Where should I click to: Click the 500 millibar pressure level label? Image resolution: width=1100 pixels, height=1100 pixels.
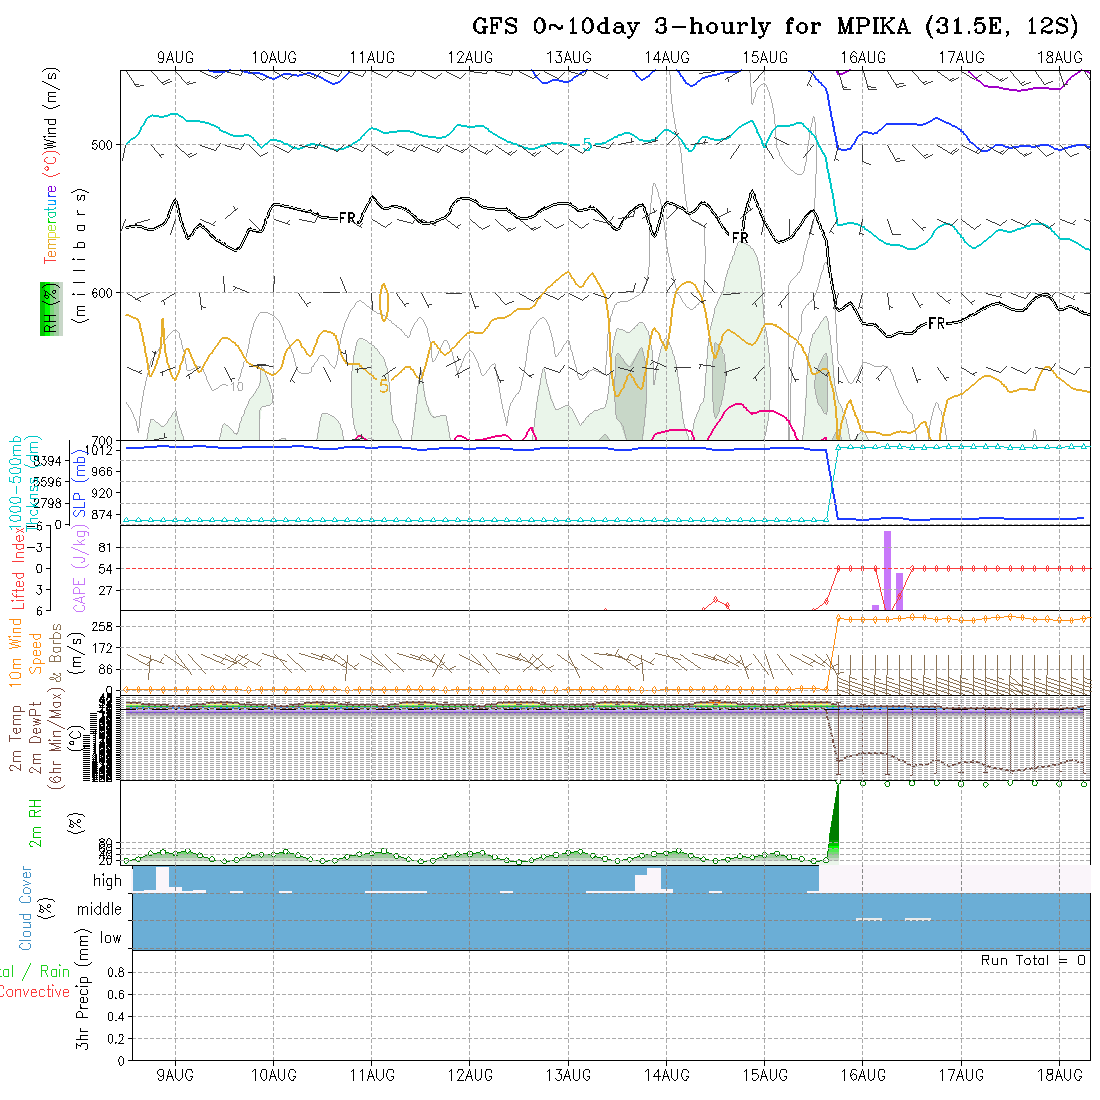tap(102, 145)
